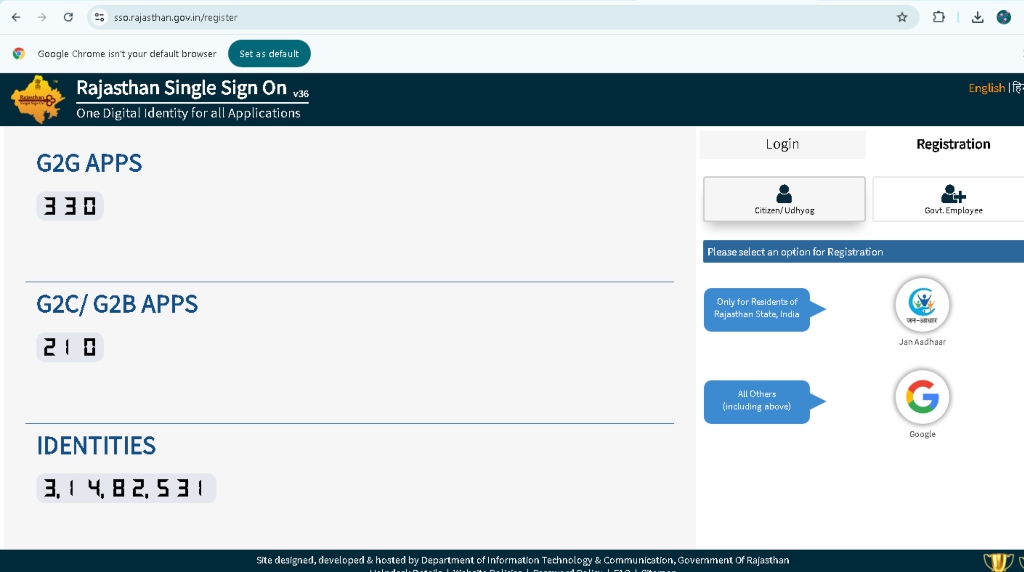Select Citizen/Udhyog registration type
Viewport: 1024px width, 572px height.
(784, 199)
